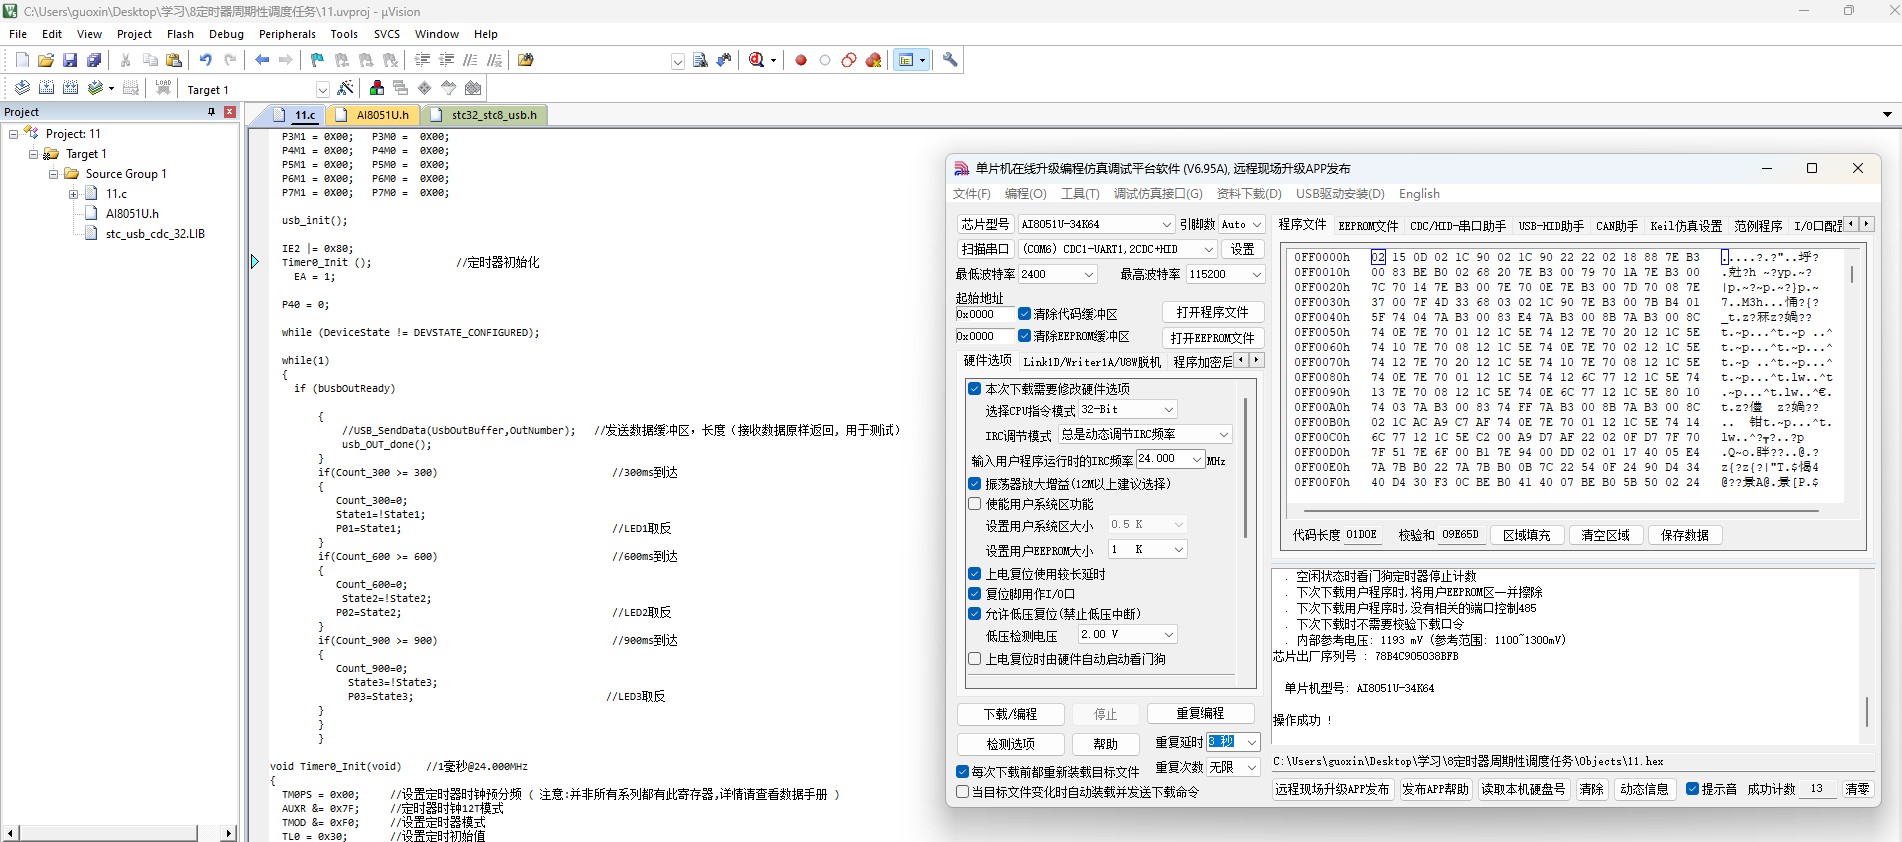The image size is (1902, 842).
Task: Insert a bookmark with the flag icon
Action: [318, 60]
